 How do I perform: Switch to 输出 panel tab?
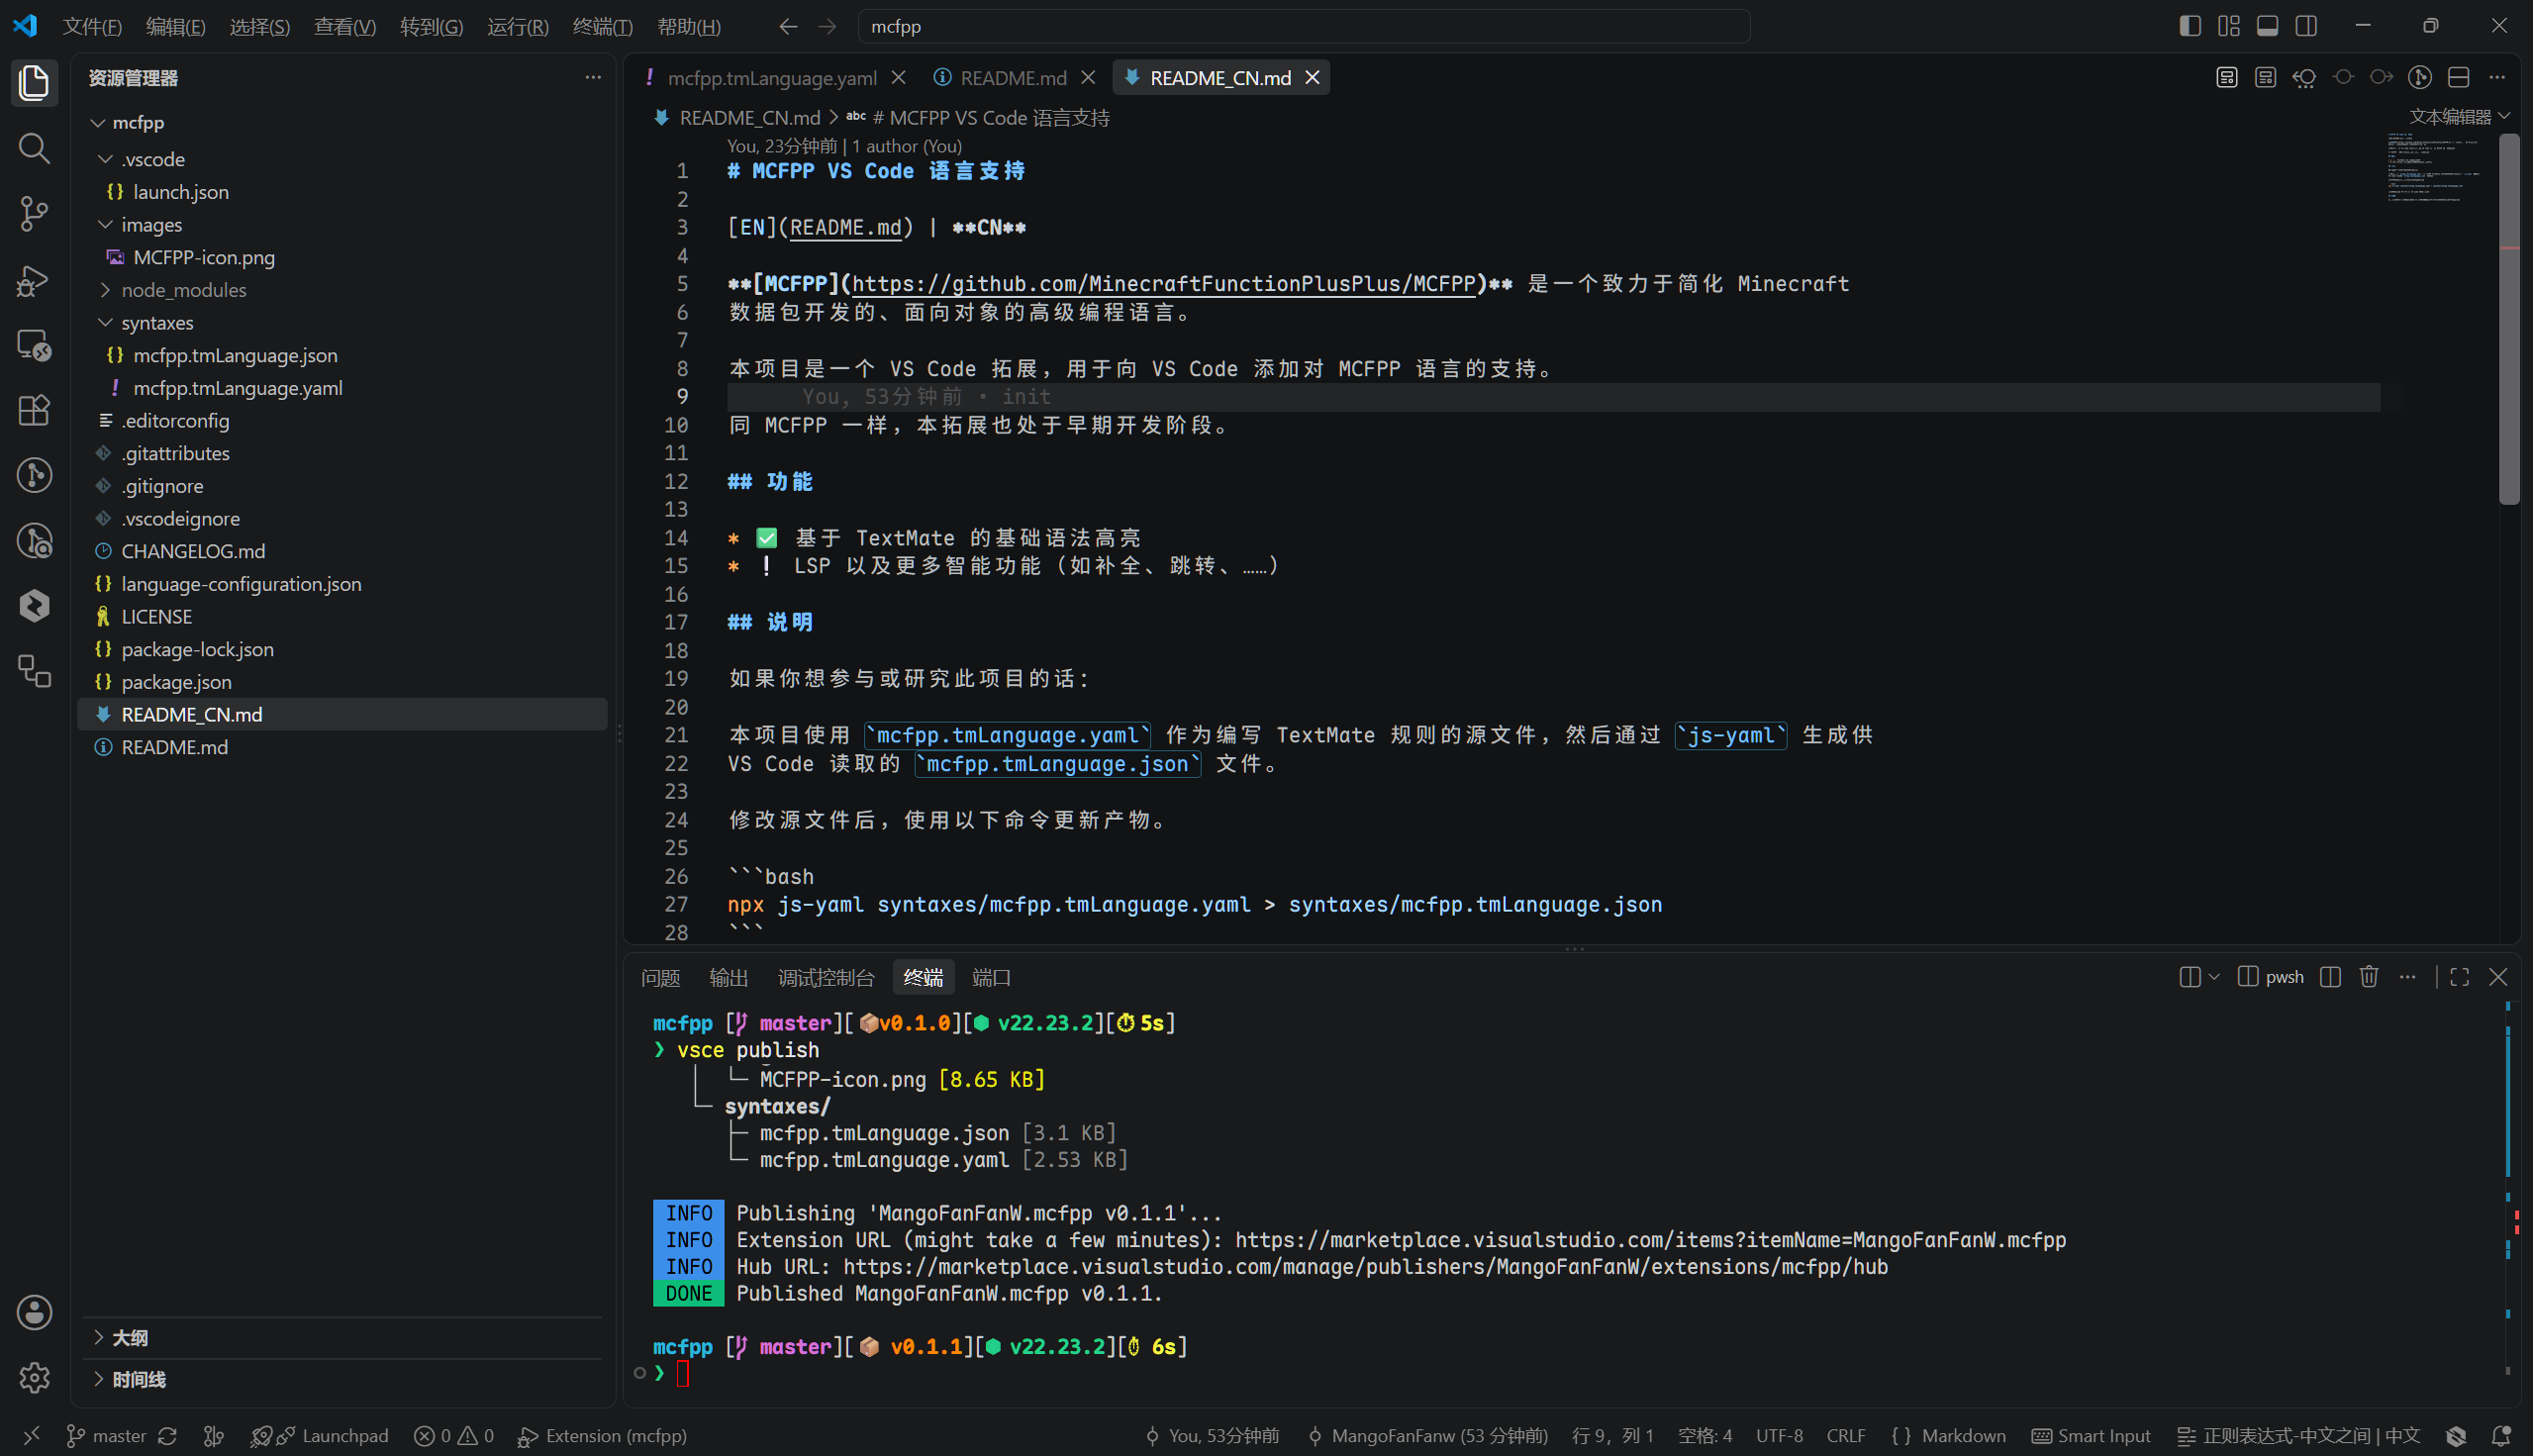click(x=728, y=978)
